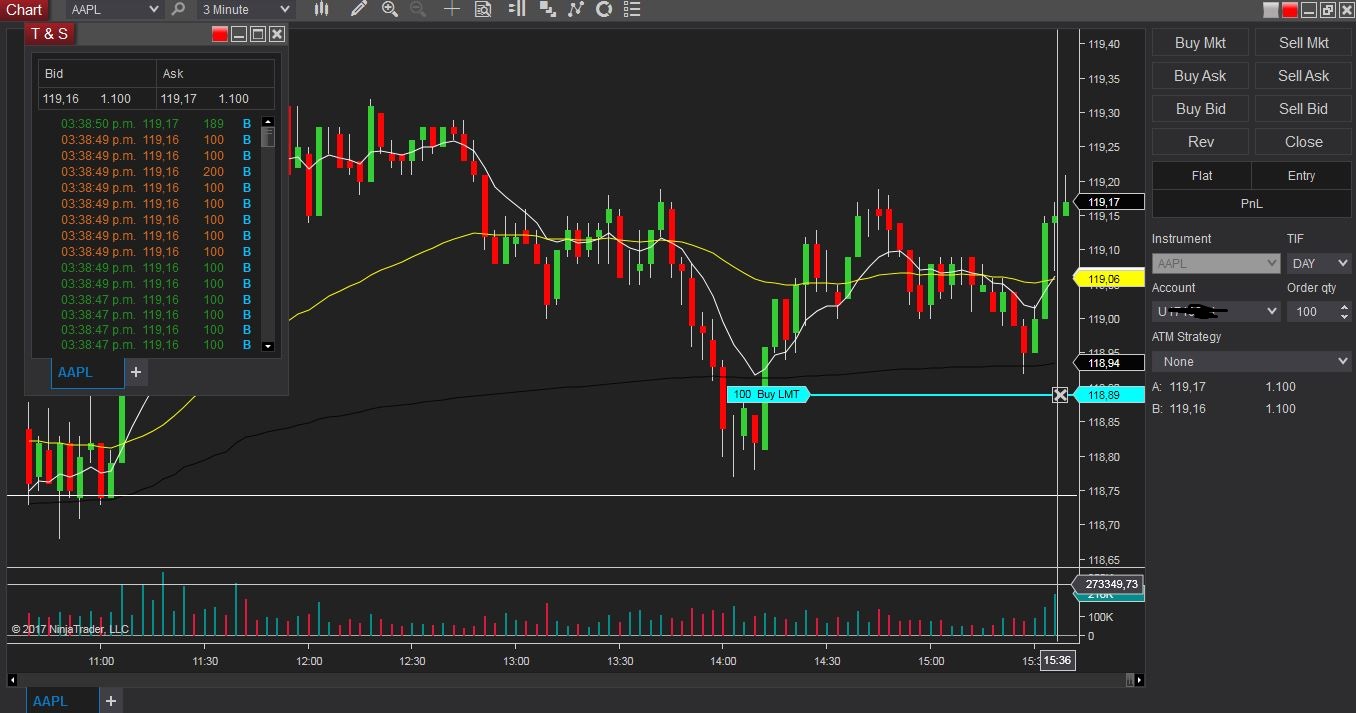This screenshot has width=1356, height=713.
Task: Click the red link square in chart title
Action: (x=1290, y=10)
